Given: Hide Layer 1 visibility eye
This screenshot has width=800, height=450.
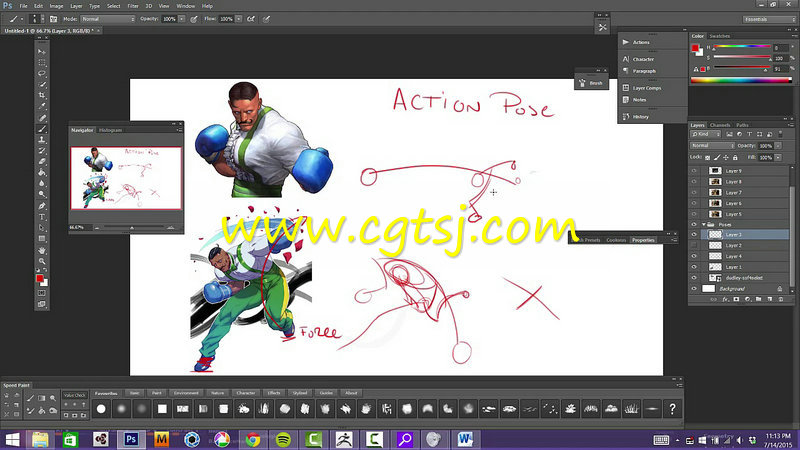Looking at the screenshot, I should (694, 267).
